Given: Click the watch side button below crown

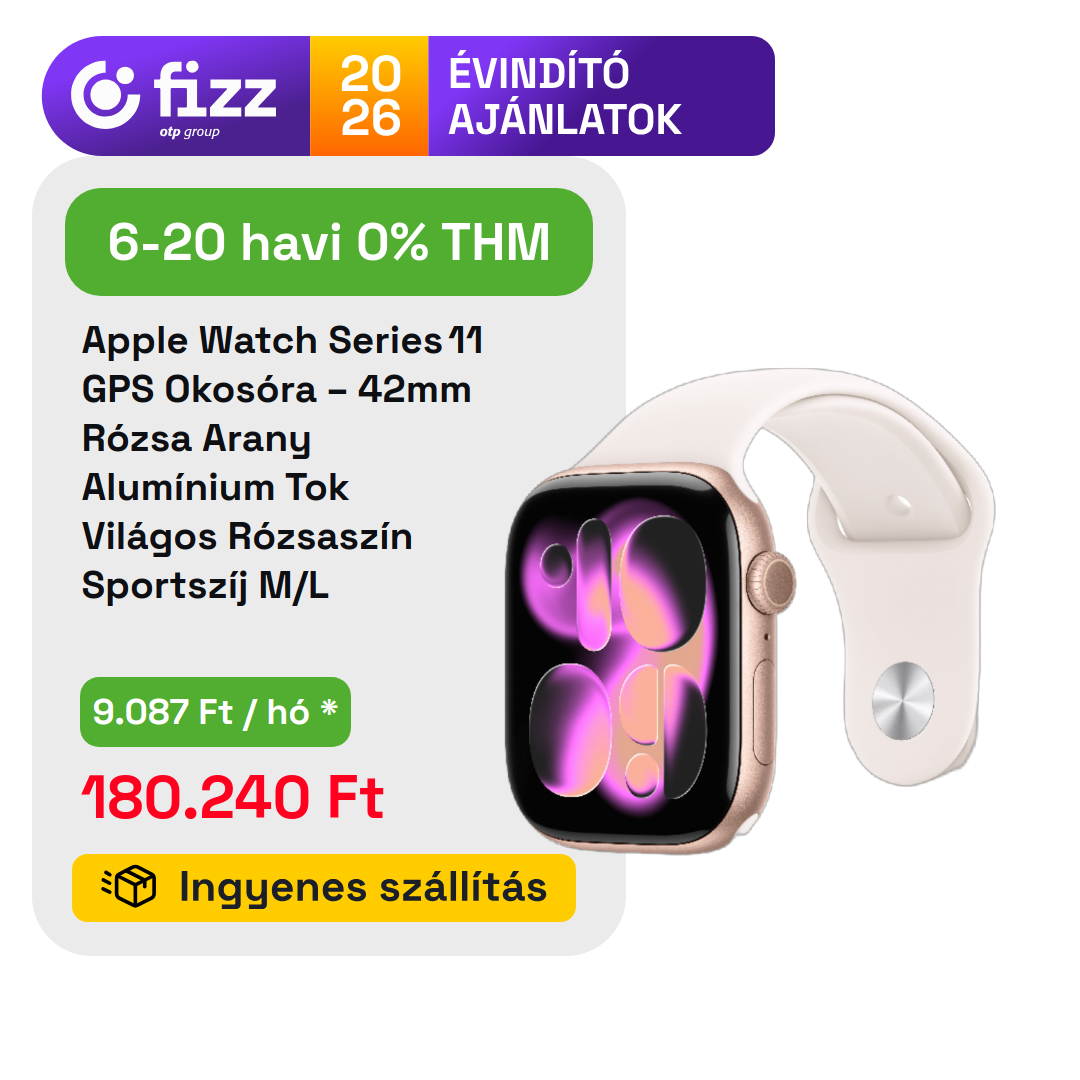Looking at the screenshot, I should [x=764, y=712].
